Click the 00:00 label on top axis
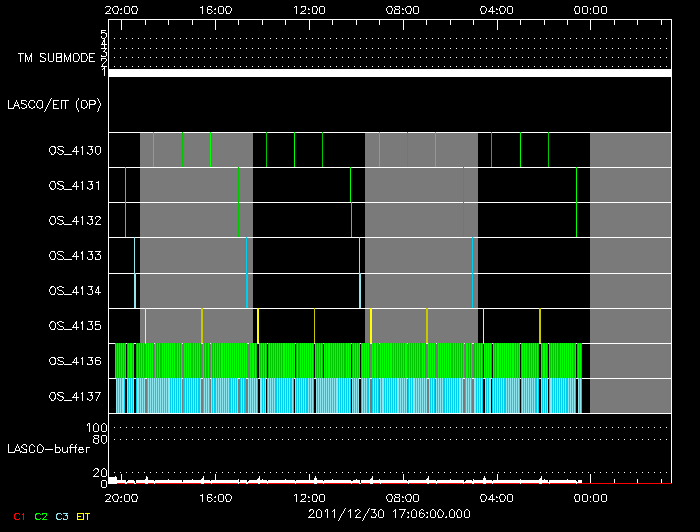The width and height of the screenshot is (700, 532). 591,9
